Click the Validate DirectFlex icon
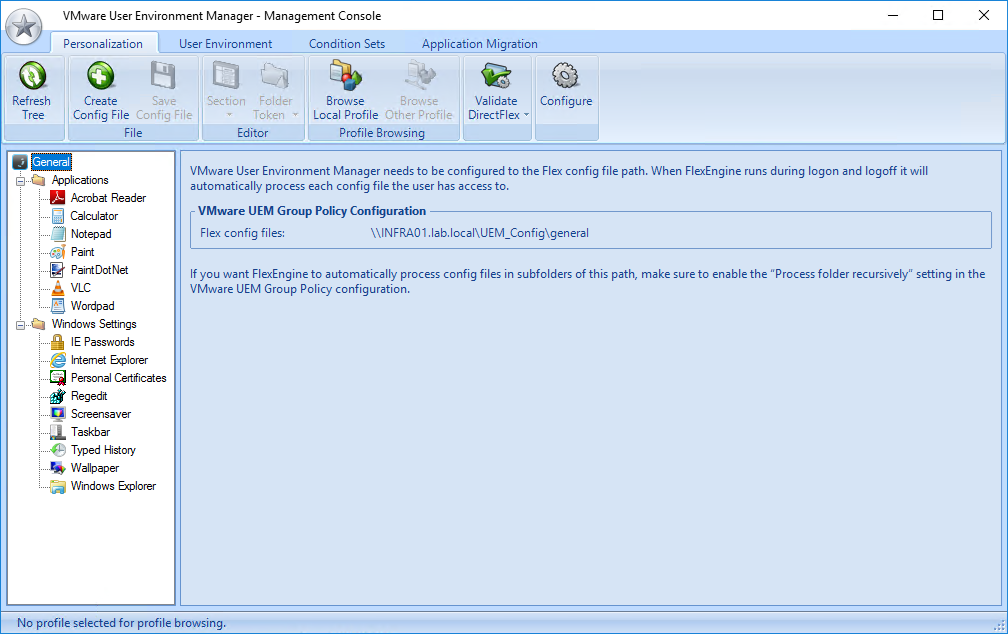The width and height of the screenshot is (1008, 634). pos(495,77)
